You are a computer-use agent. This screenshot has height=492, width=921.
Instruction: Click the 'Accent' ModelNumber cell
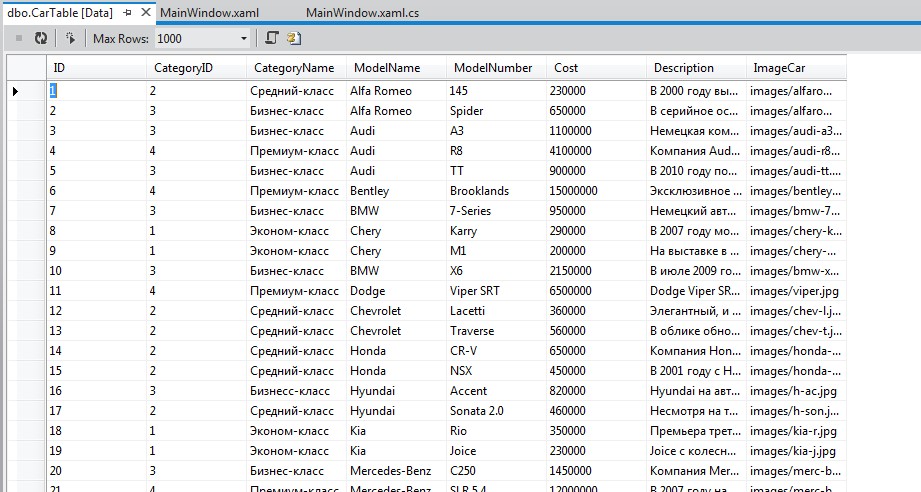click(x=496, y=390)
